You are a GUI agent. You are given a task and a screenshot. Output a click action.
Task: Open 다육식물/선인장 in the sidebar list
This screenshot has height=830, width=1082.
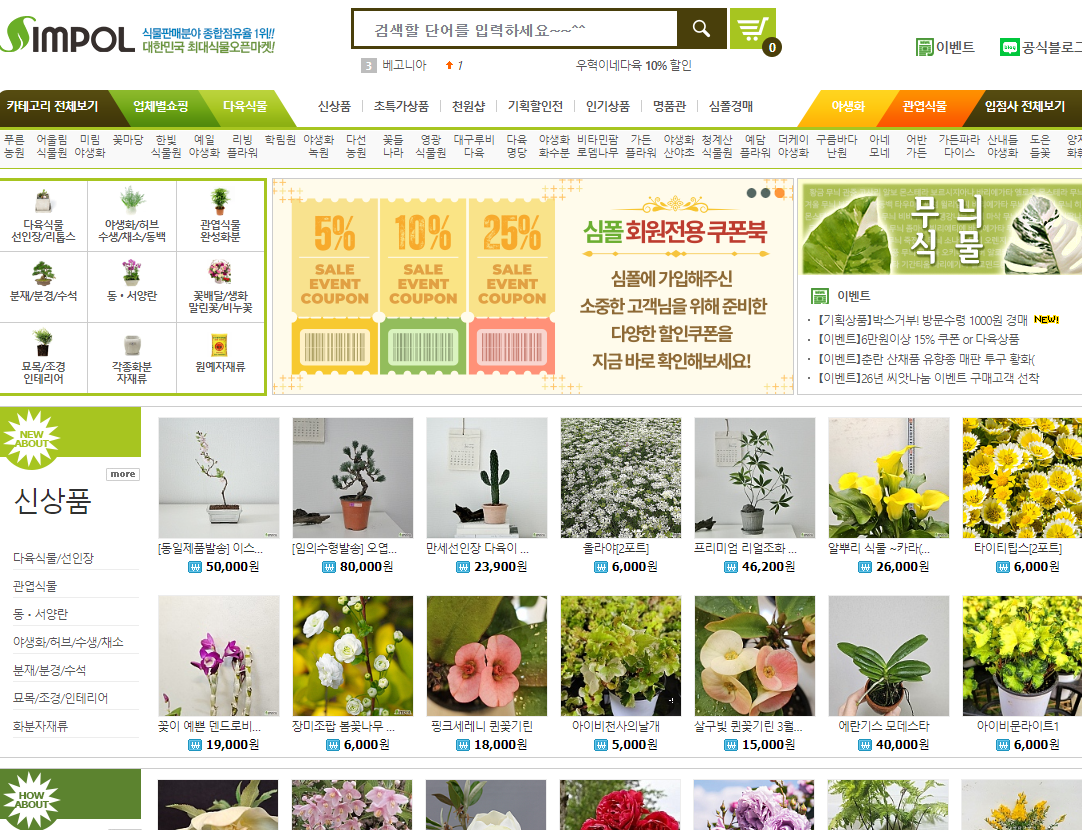tap(53, 557)
